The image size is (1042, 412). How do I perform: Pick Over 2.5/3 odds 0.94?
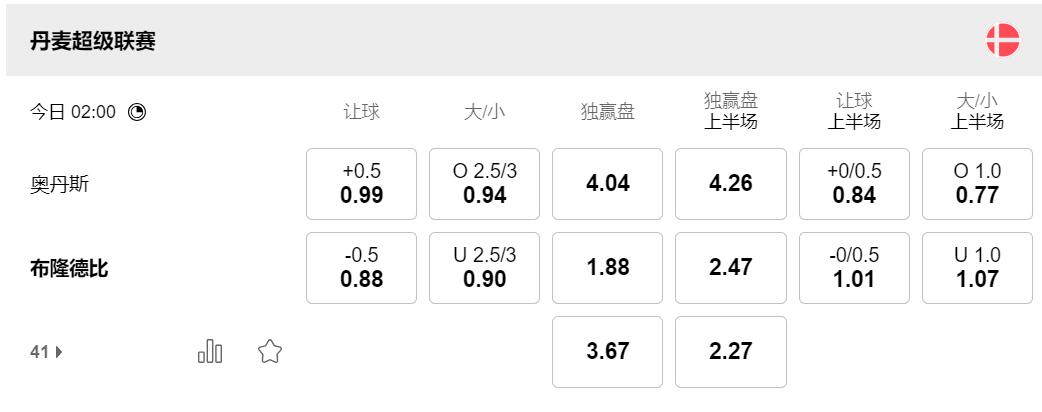tap(484, 184)
